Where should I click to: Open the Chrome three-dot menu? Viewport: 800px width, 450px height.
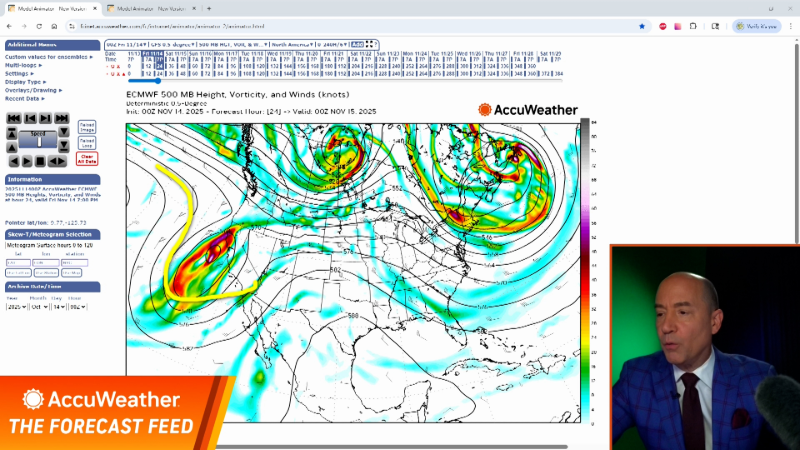point(790,26)
